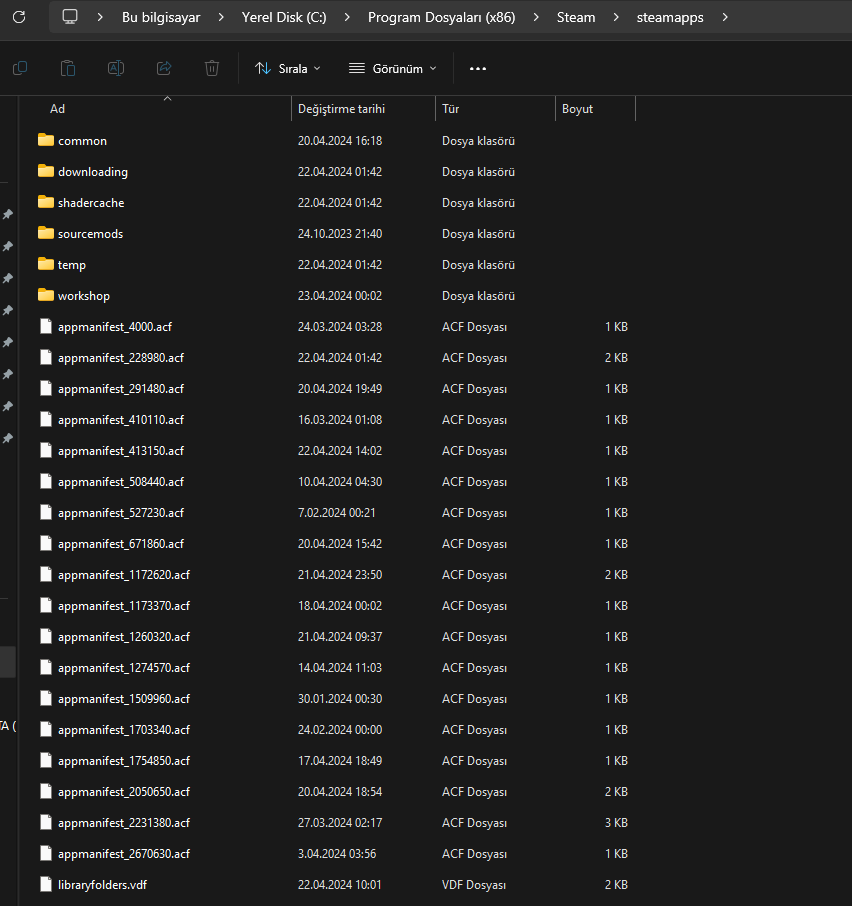
Task: Click file icon of appmanifest_2670630.acf
Action: tap(46, 853)
